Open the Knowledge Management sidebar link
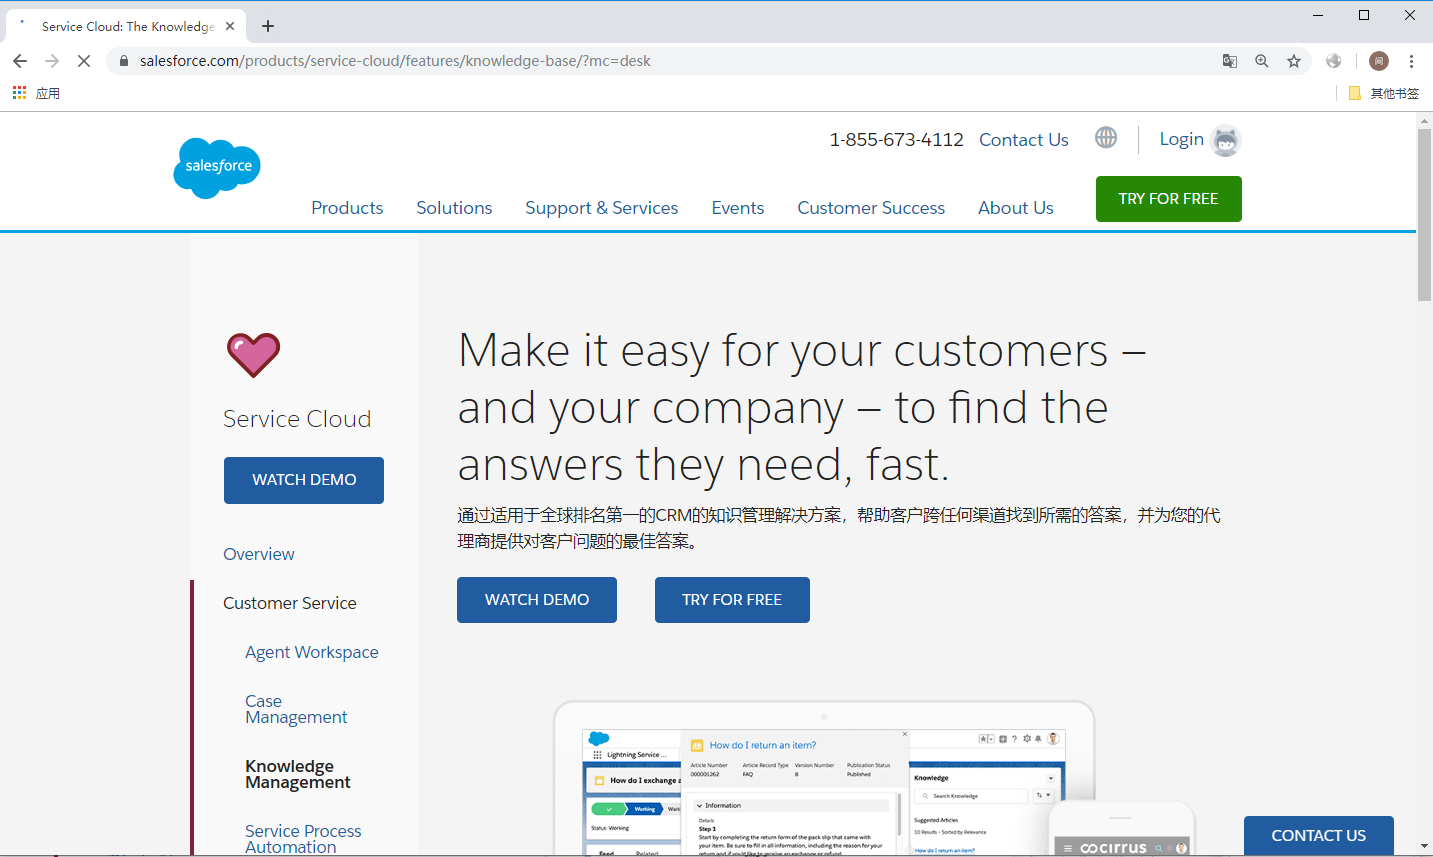This screenshot has width=1433, height=857. click(x=297, y=773)
